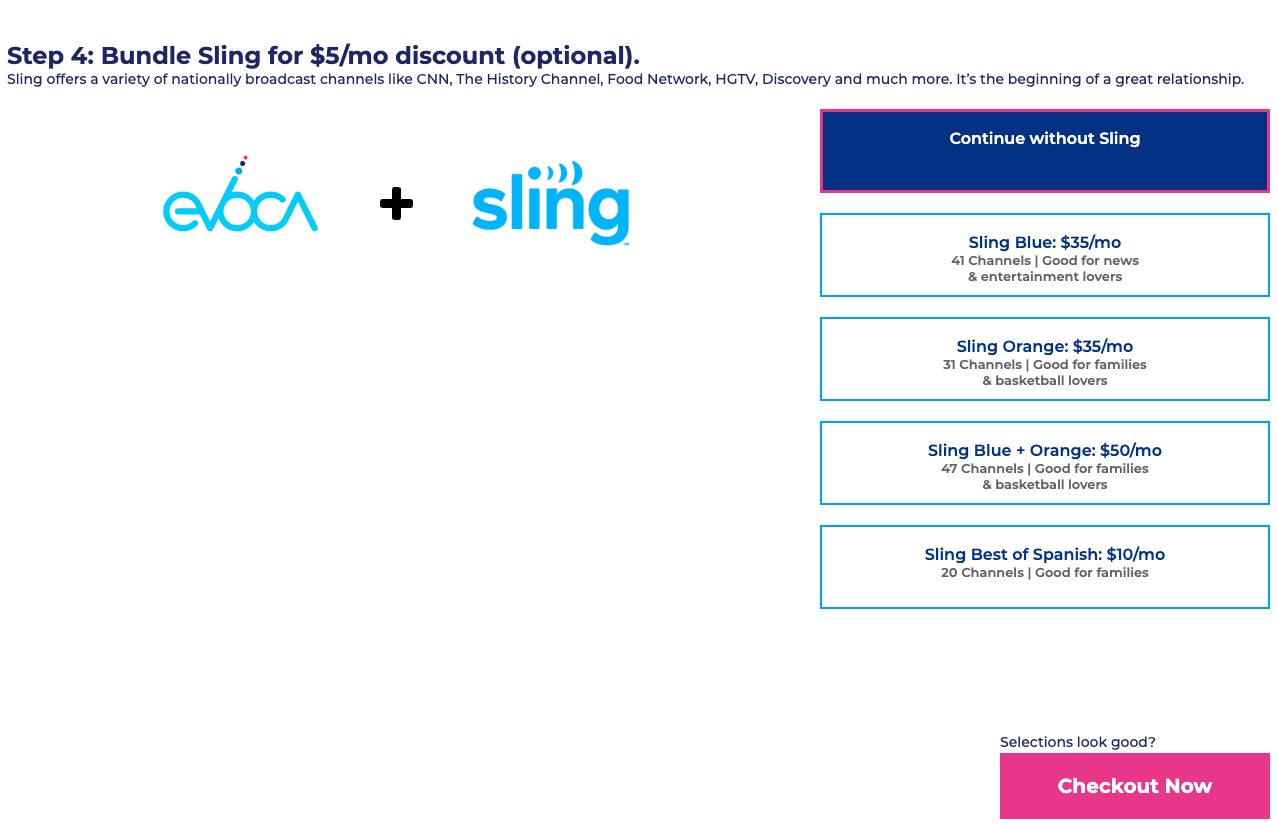The image size is (1278, 826).
Task: Click the "20 Channels | Good for families" text
Action: 1044,573
